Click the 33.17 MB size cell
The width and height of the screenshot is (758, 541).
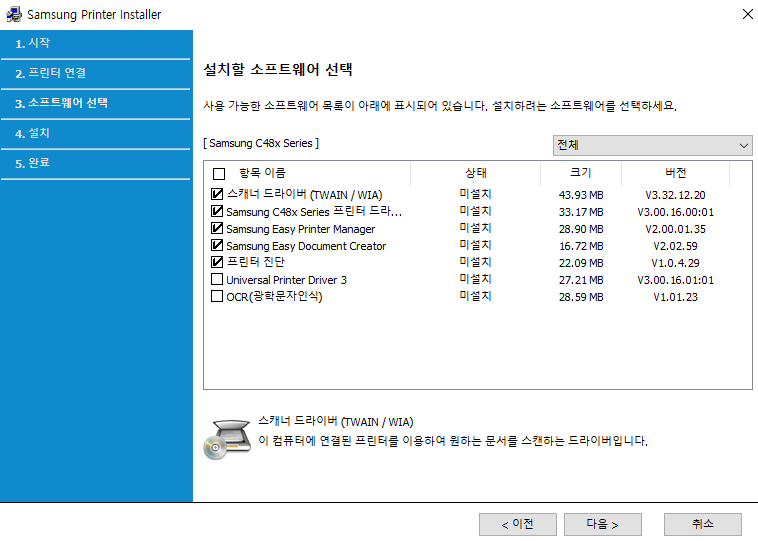pyautogui.click(x=581, y=212)
